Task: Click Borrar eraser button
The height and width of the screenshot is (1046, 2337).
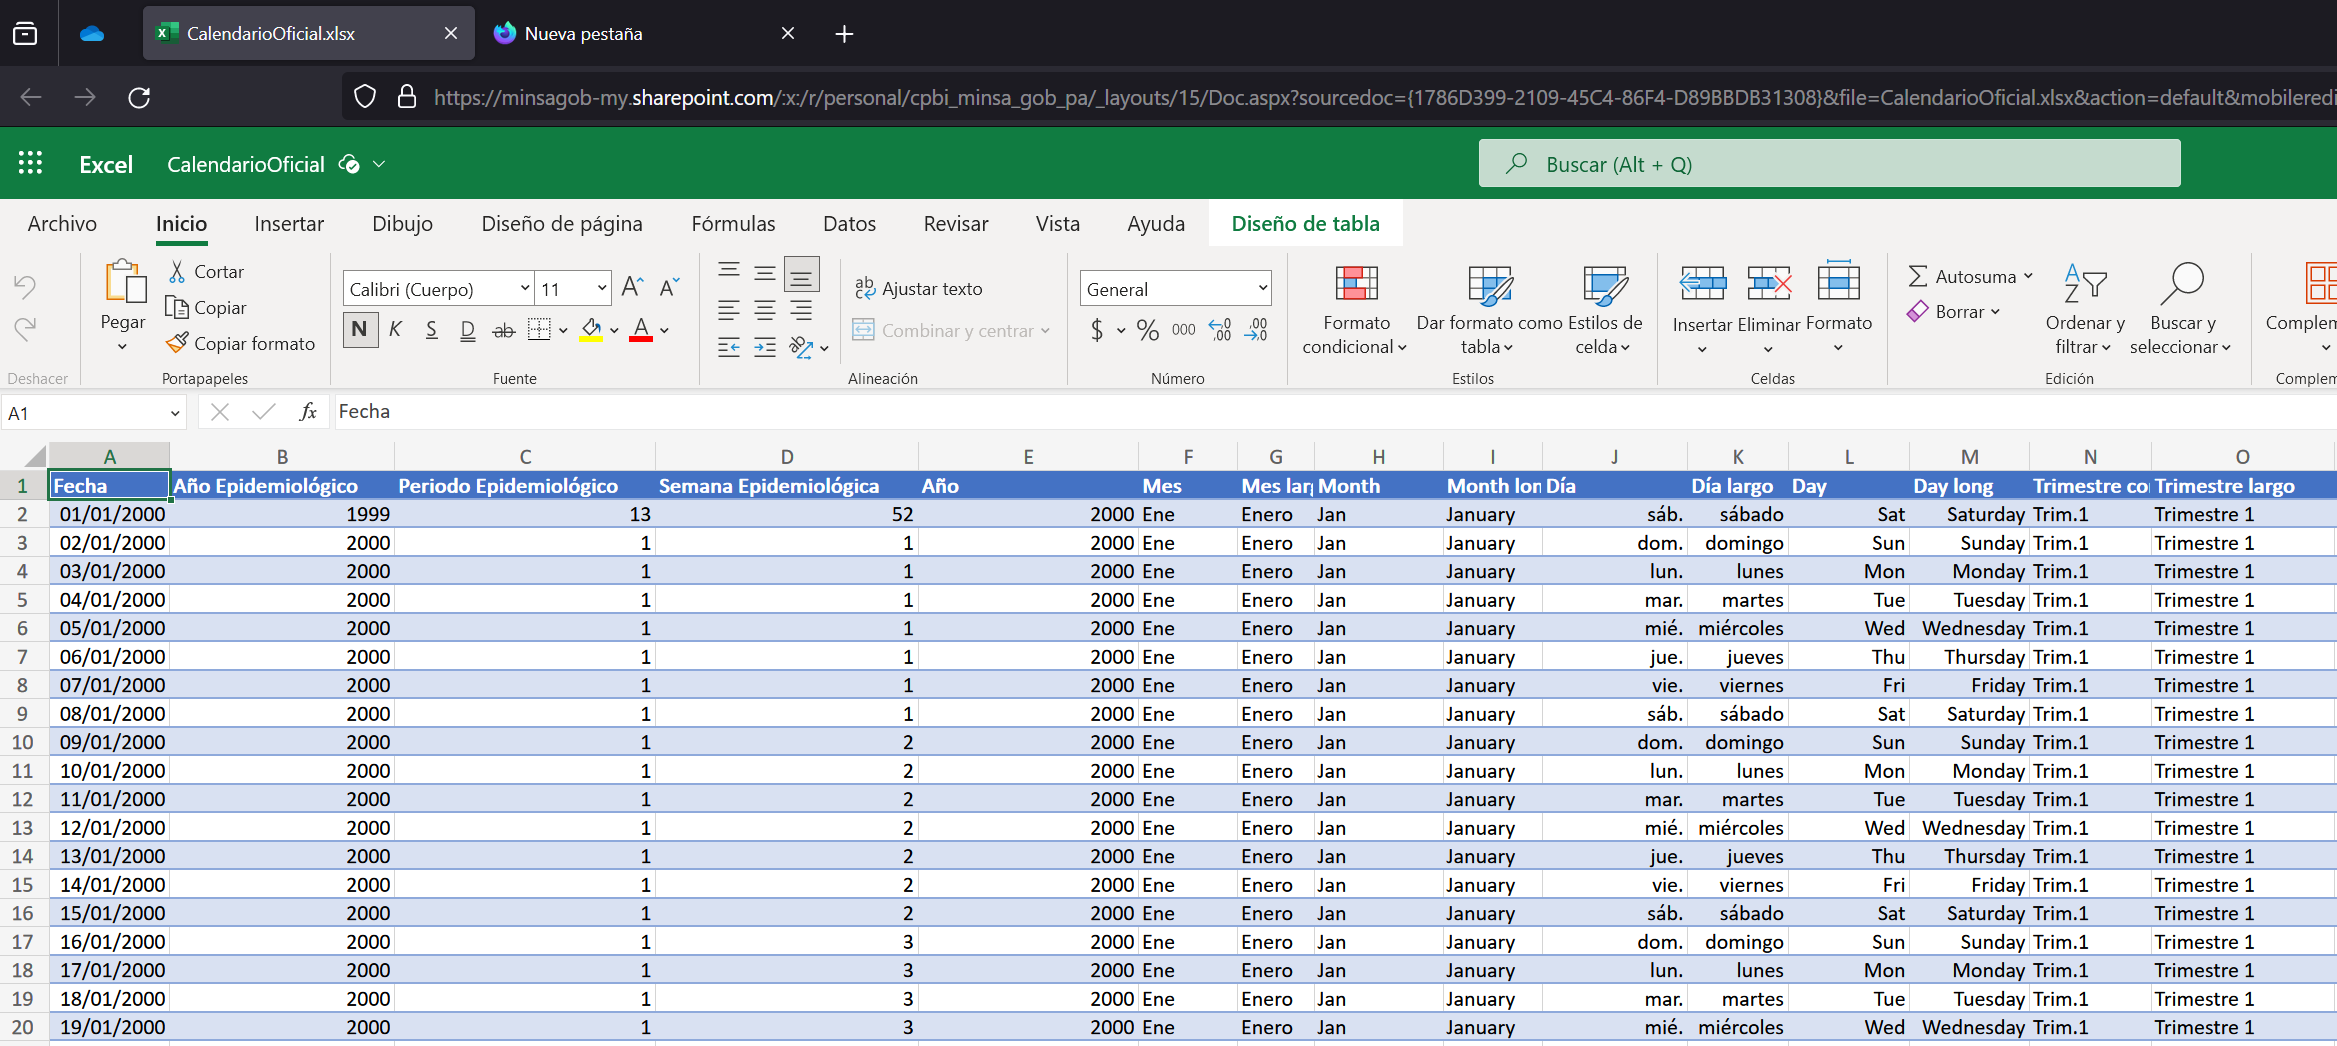Action: (x=1954, y=311)
